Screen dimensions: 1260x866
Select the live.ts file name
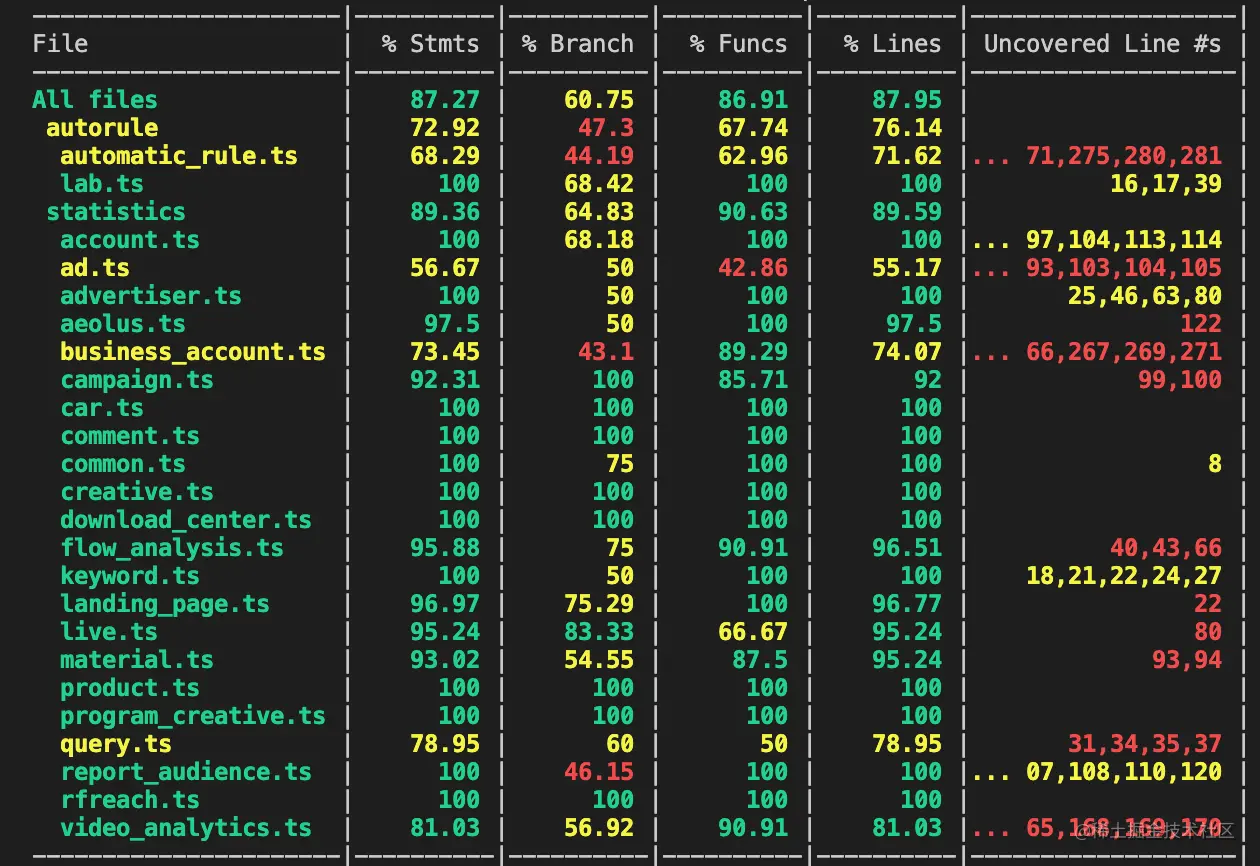(x=109, y=632)
